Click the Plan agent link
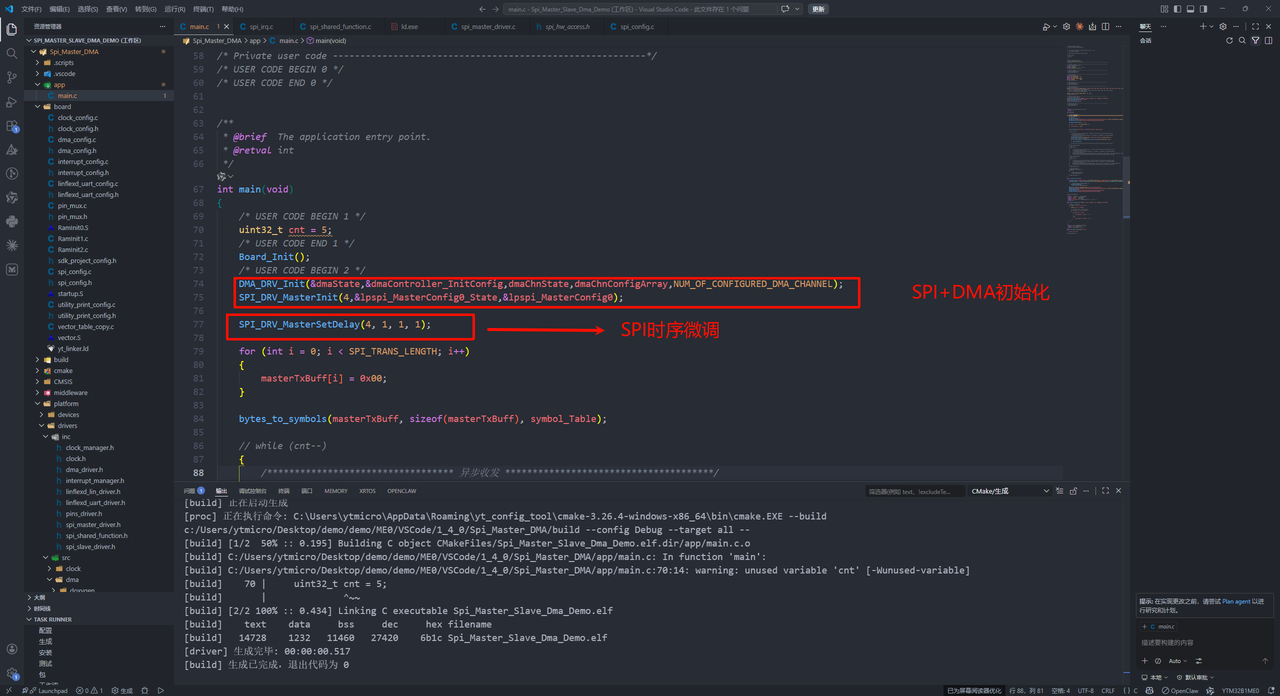Image resolution: width=1280 pixels, height=696 pixels. coord(1236,602)
